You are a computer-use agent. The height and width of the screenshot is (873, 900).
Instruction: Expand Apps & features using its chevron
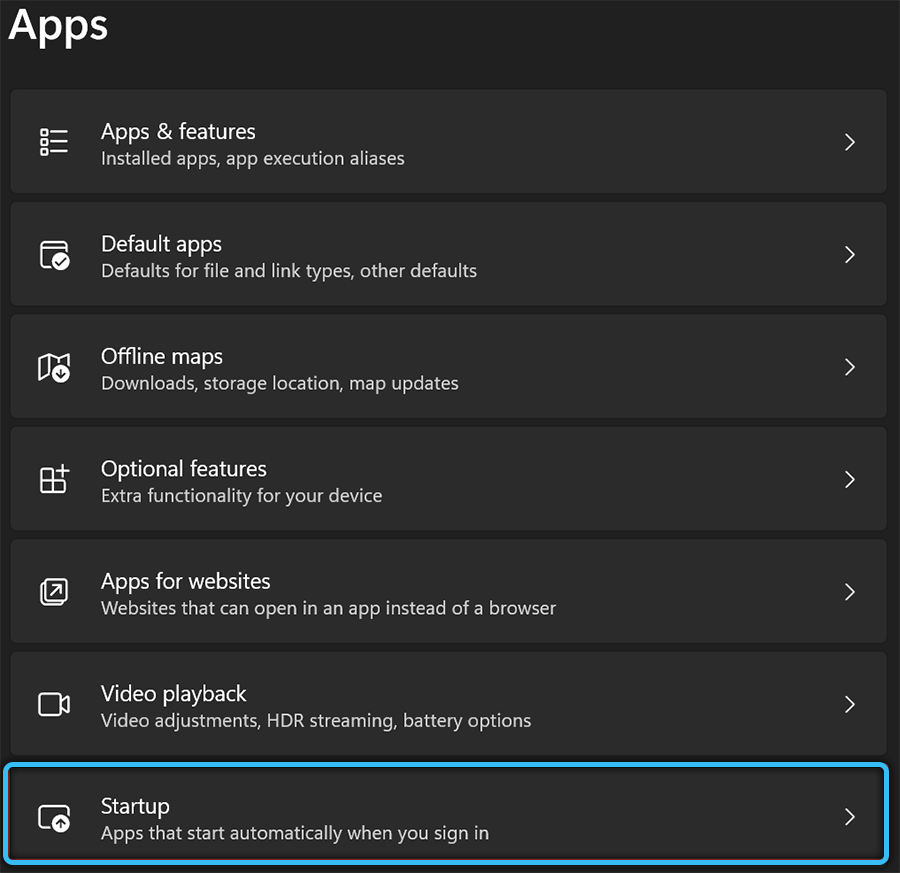pyautogui.click(x=849, y=142)
